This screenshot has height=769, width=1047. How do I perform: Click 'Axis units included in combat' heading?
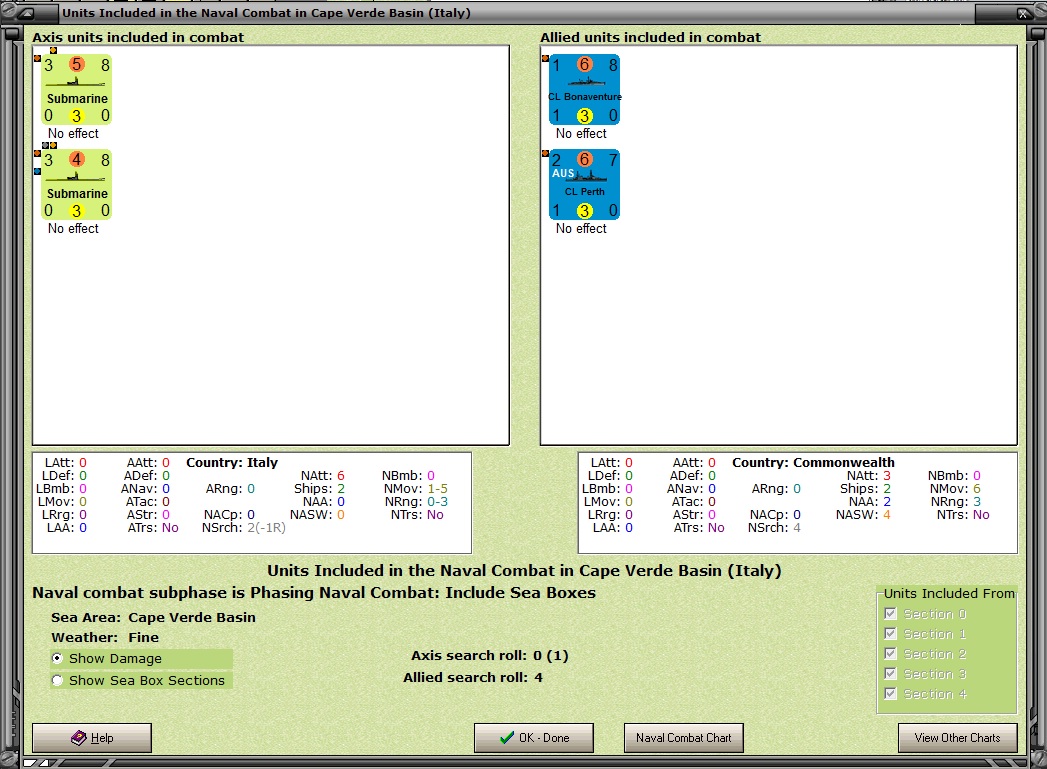(138, 37)
